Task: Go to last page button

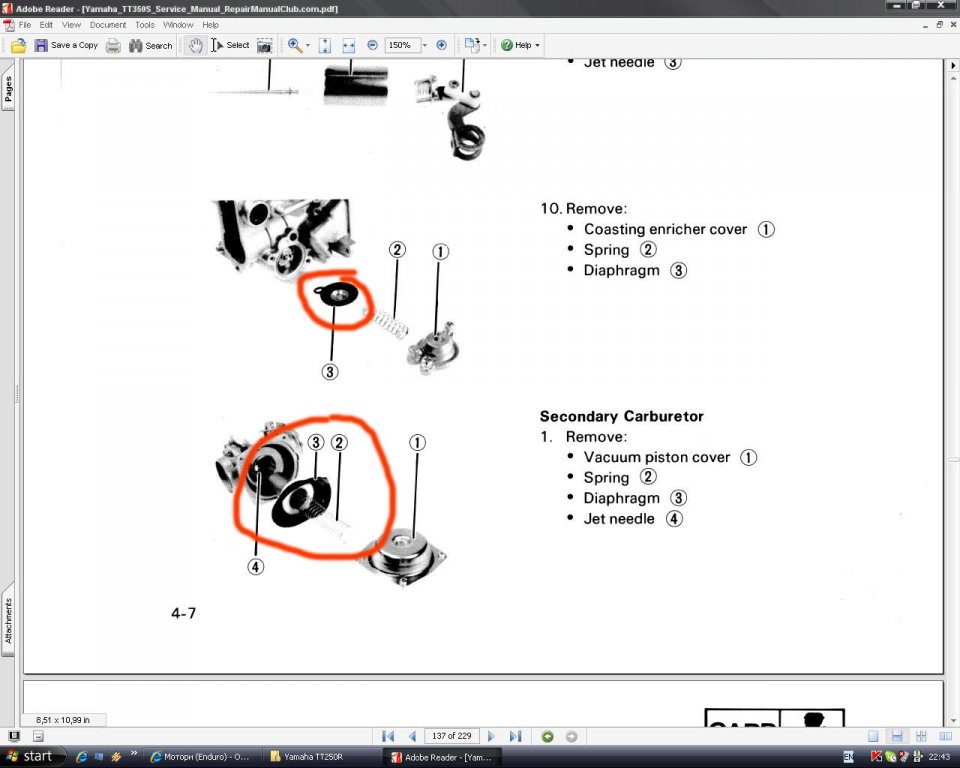Action: pyautogui.click(x=516, y=736)
